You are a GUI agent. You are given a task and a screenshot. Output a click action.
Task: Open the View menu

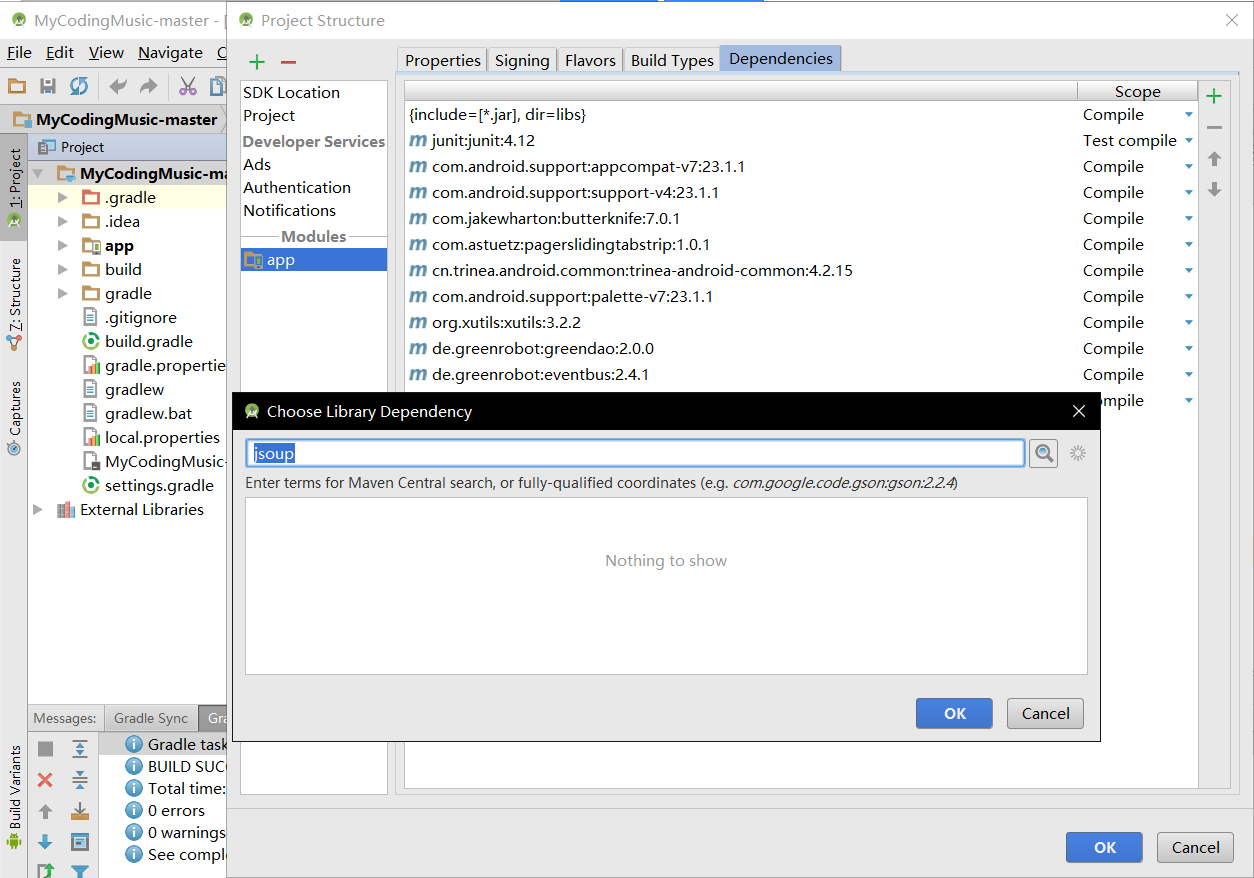tap(106, 52)
